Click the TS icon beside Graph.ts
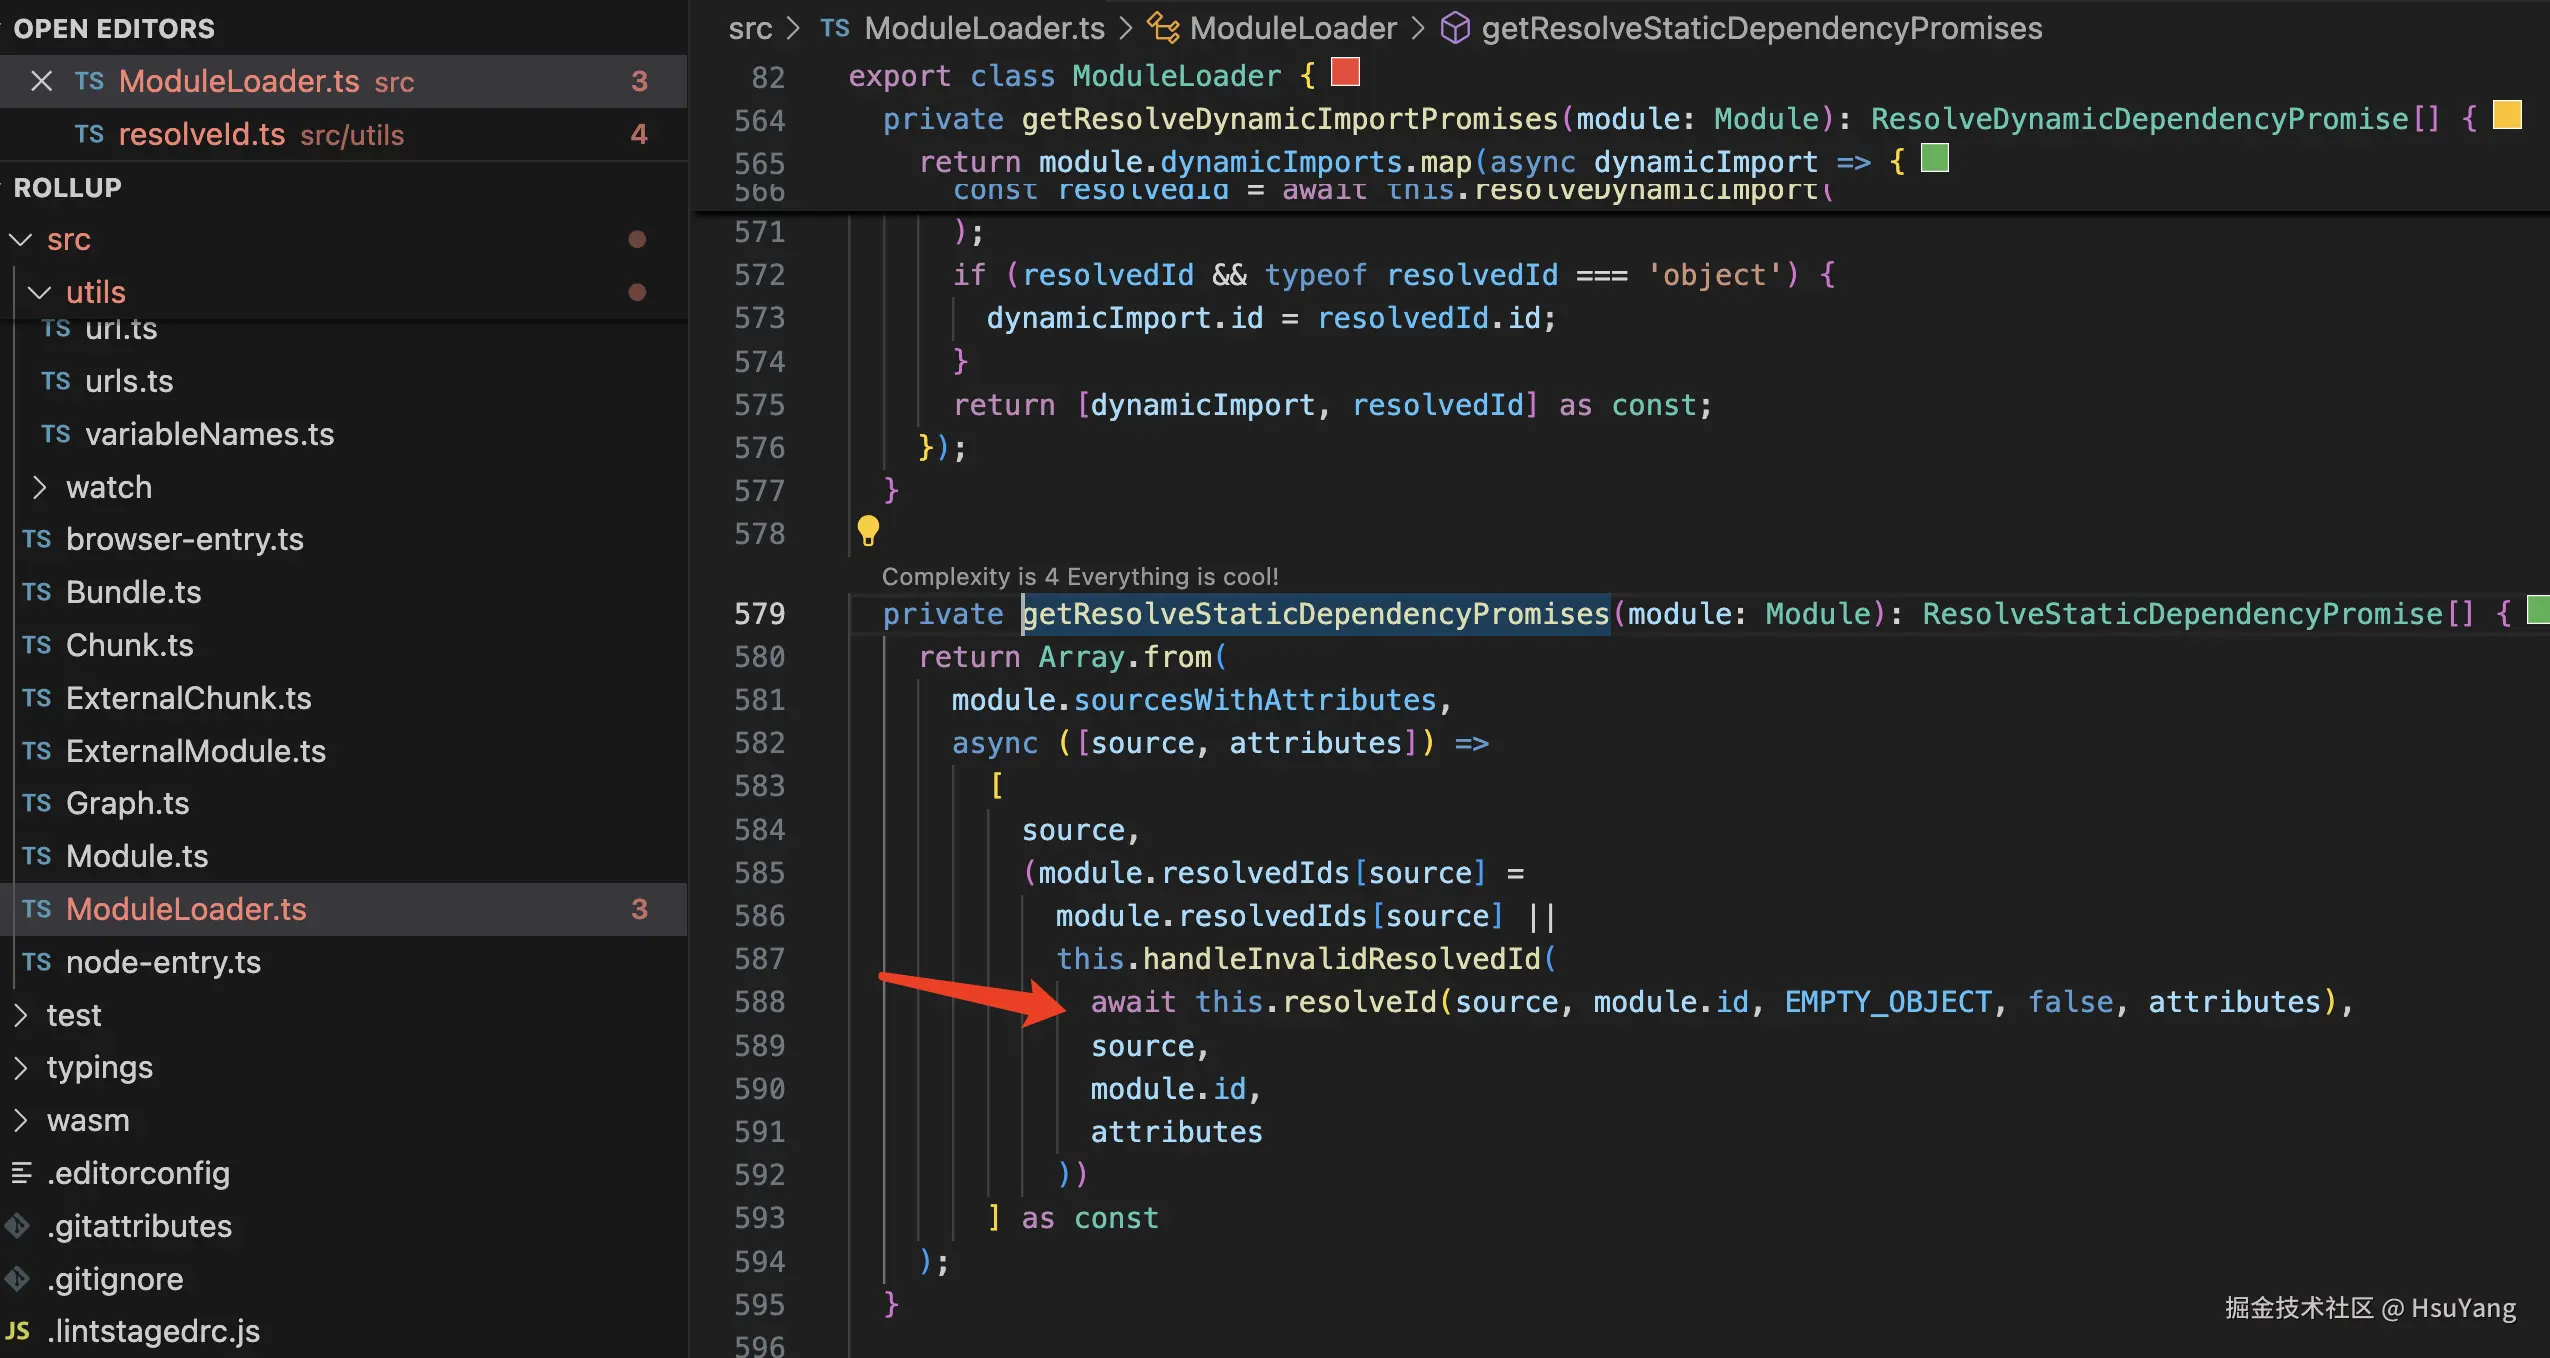 click(x=37, y=803)
